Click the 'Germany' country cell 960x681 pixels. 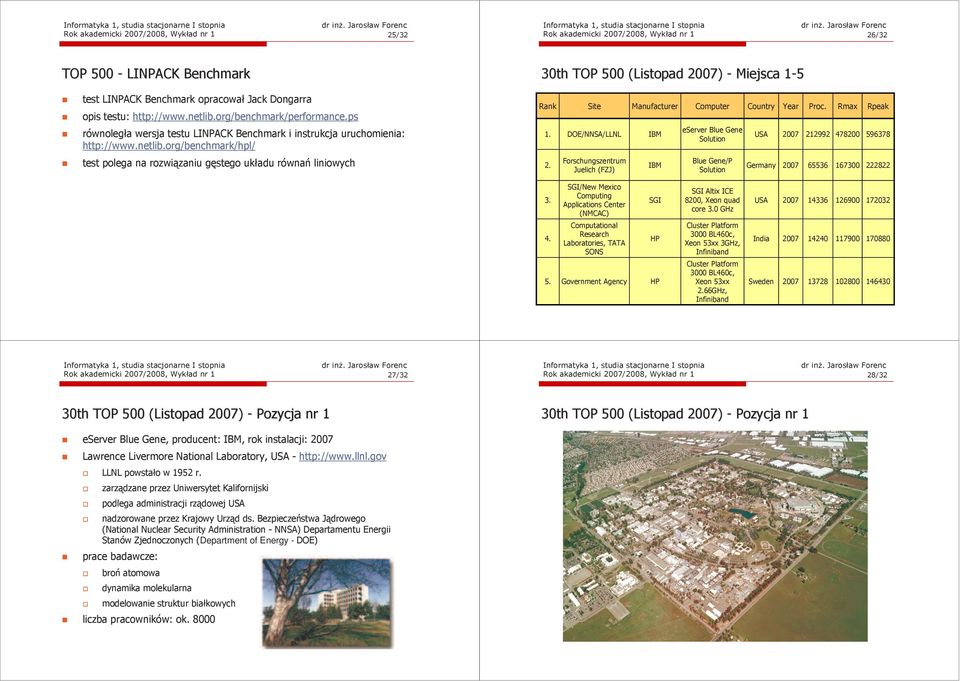point(761,165)
